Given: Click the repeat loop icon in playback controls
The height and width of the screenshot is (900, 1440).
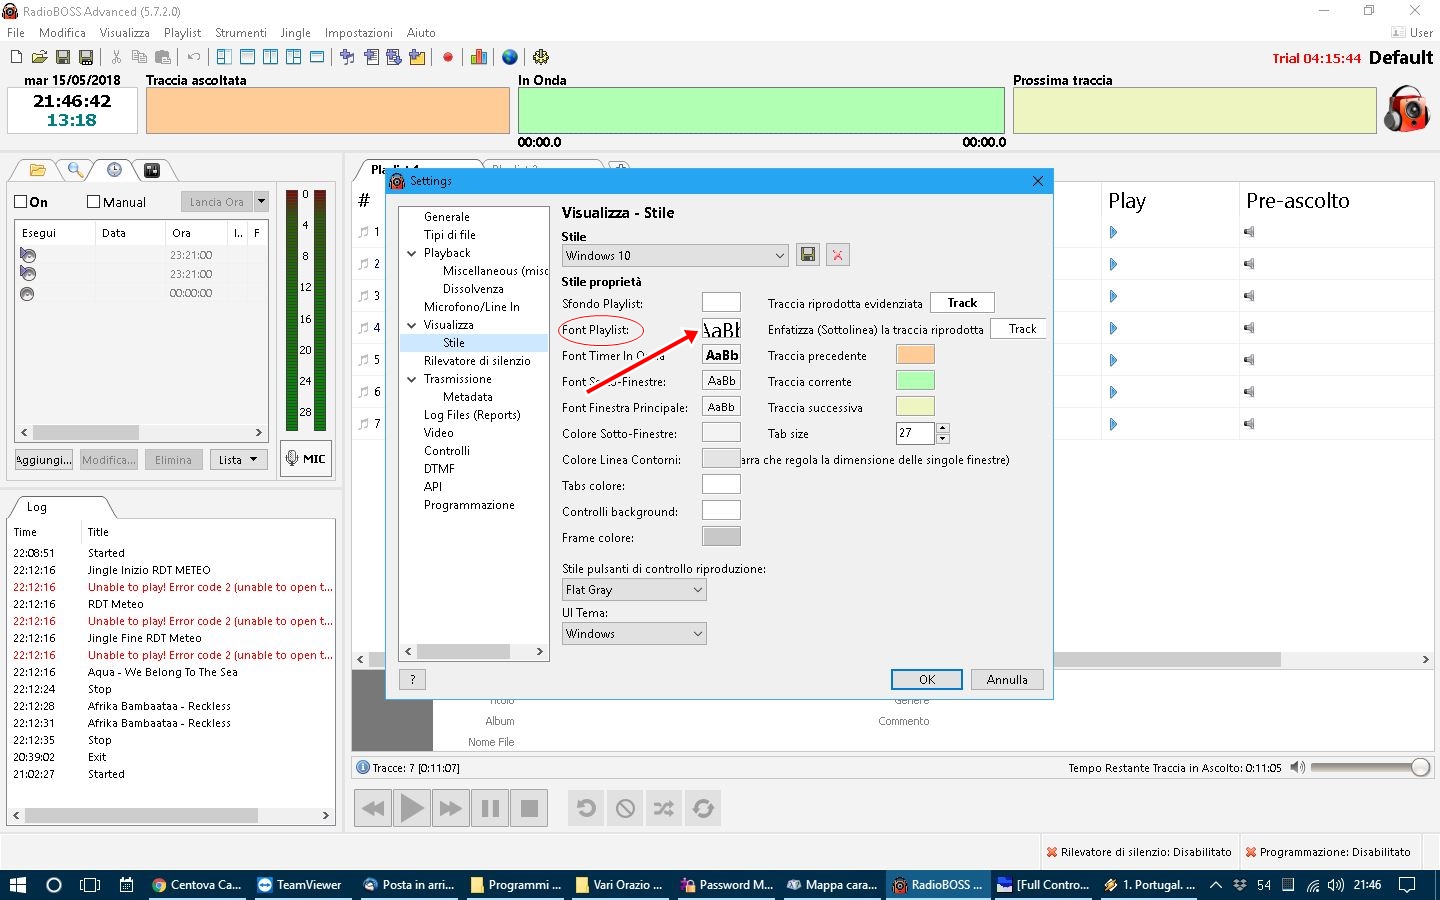Looking at the screenshot, I should (703, 808).
